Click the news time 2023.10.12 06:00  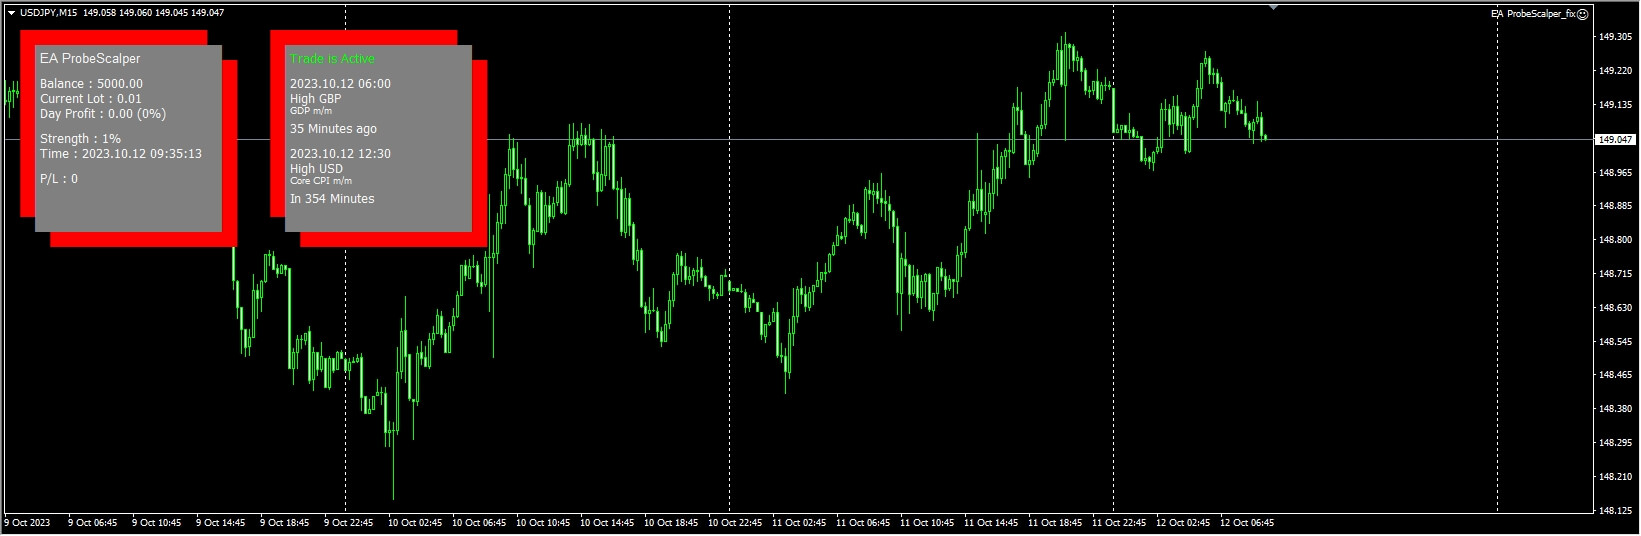coord(340,84)
